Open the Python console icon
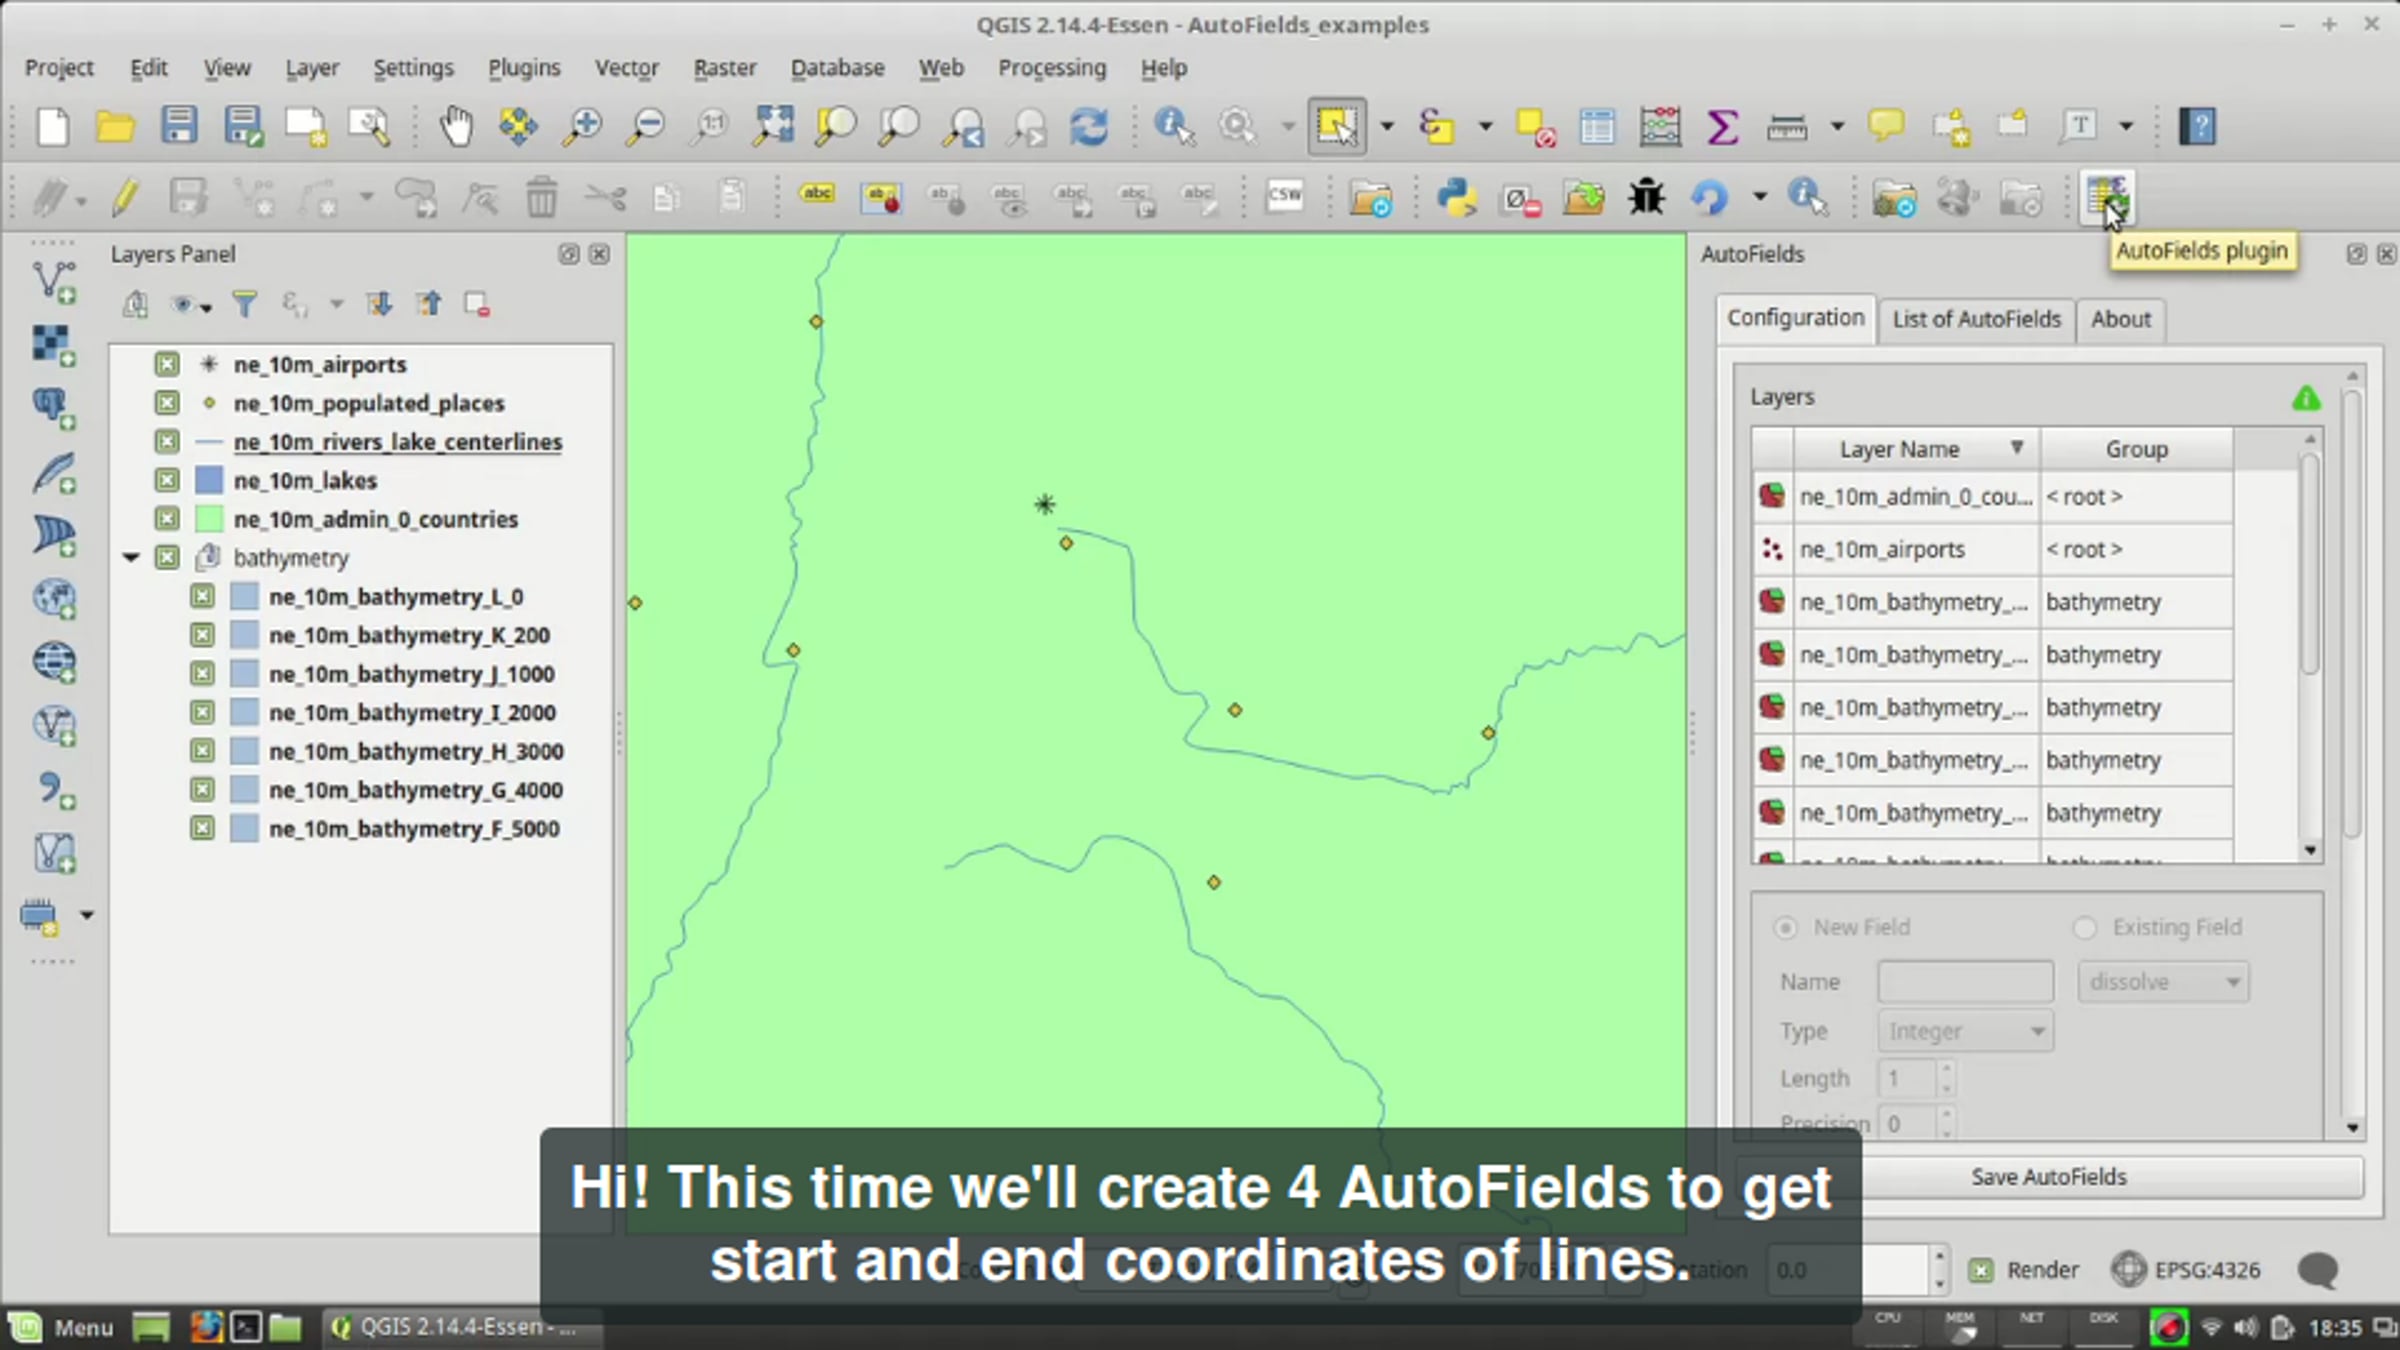Screen dimensions: 2400x1350 coord(1457,197)
